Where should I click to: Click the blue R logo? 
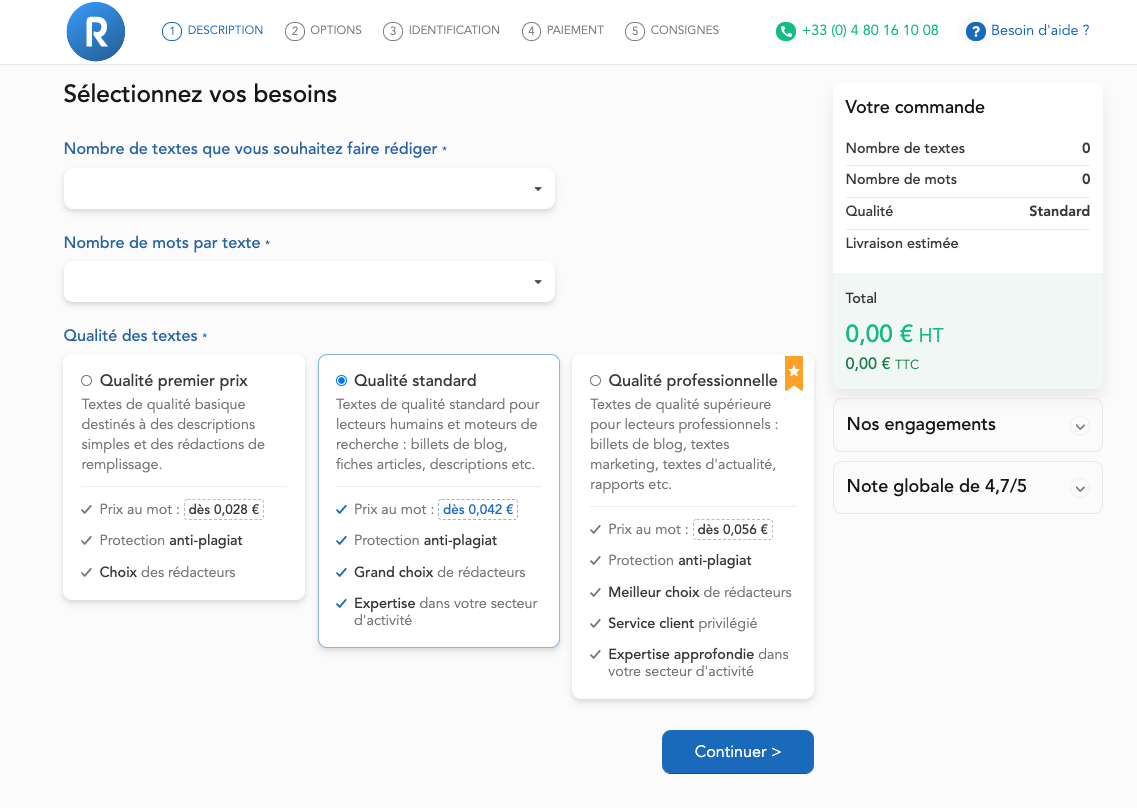pos(95,32)
